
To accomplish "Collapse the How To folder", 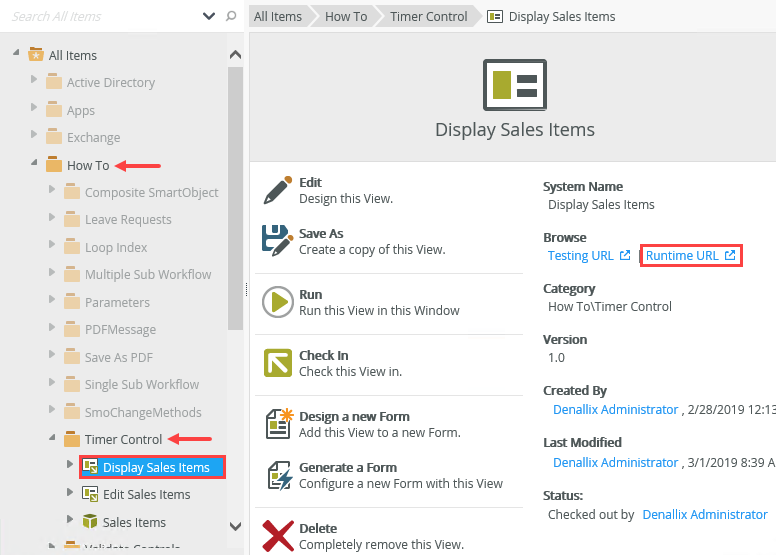I will 33,164.
